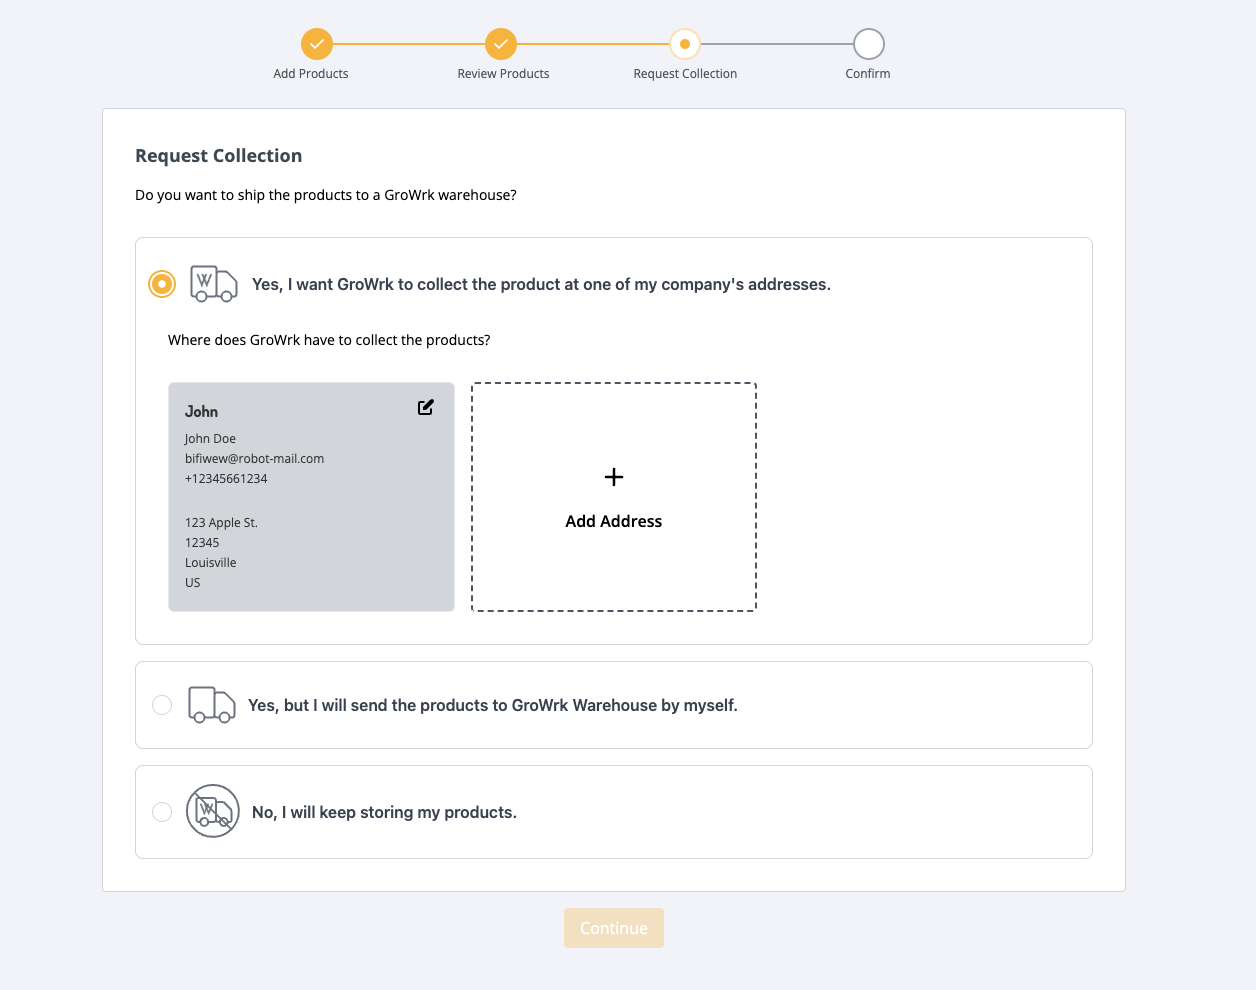
Task: Click the Review Products step label
Action: pos(503,74)
